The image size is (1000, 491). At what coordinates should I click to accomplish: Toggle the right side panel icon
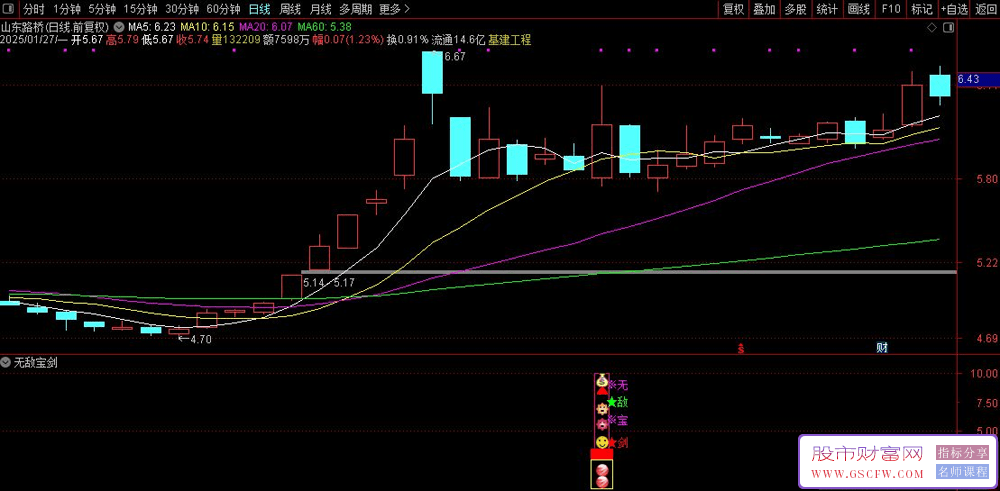pos(949,27)
